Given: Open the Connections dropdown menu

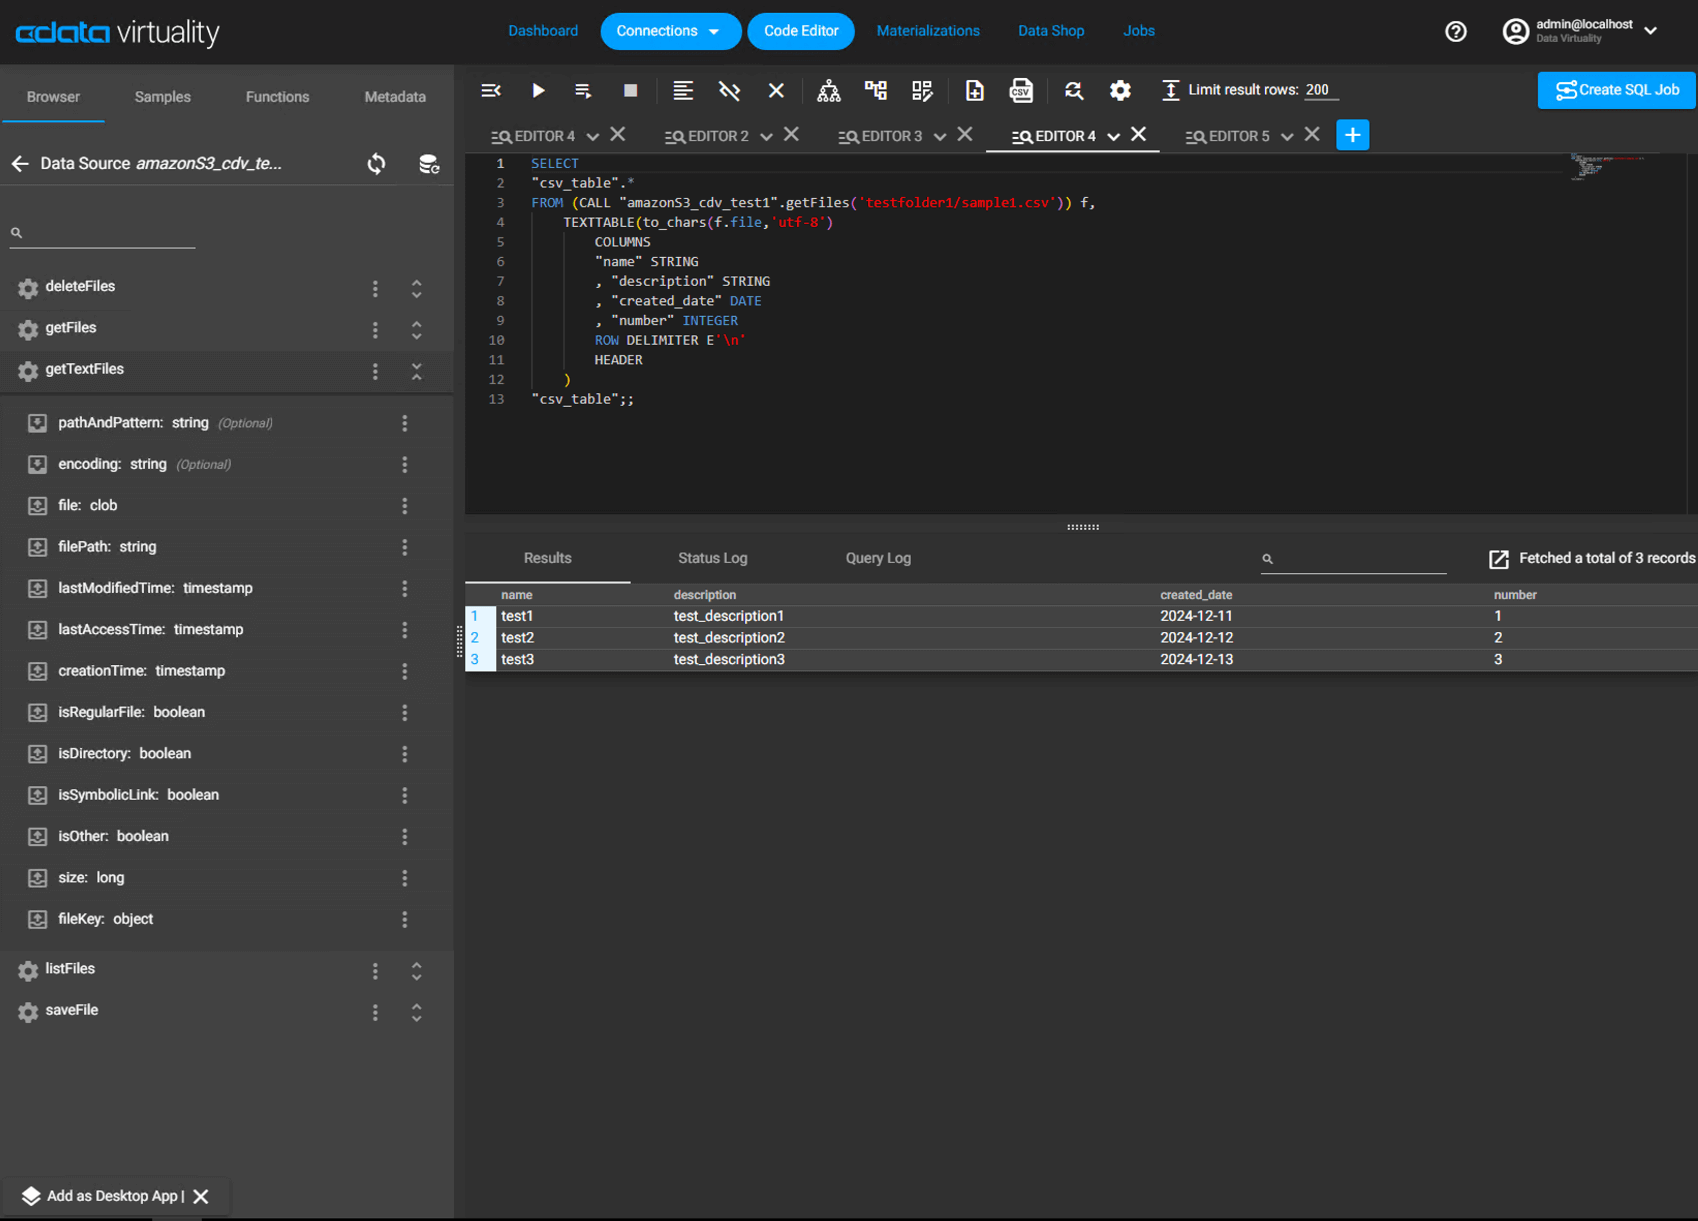Looking at the screenshot, I should [x=669, y=31].
